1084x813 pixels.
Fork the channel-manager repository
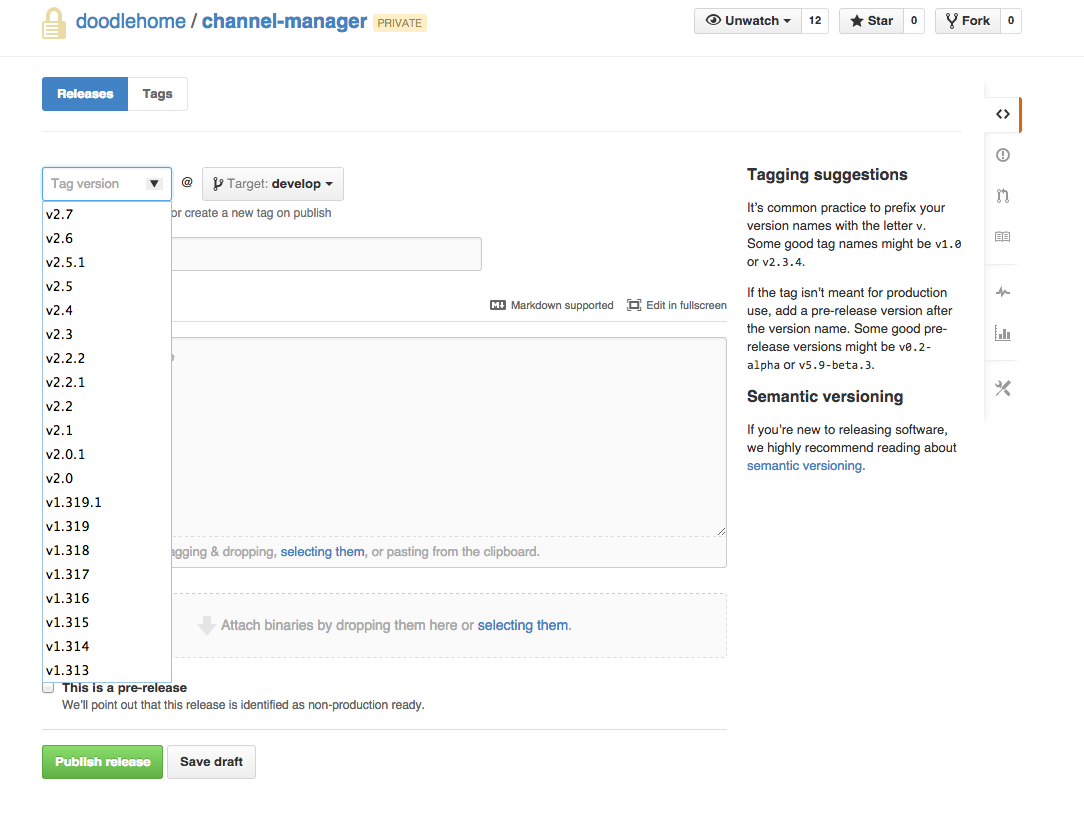[968, 21]
